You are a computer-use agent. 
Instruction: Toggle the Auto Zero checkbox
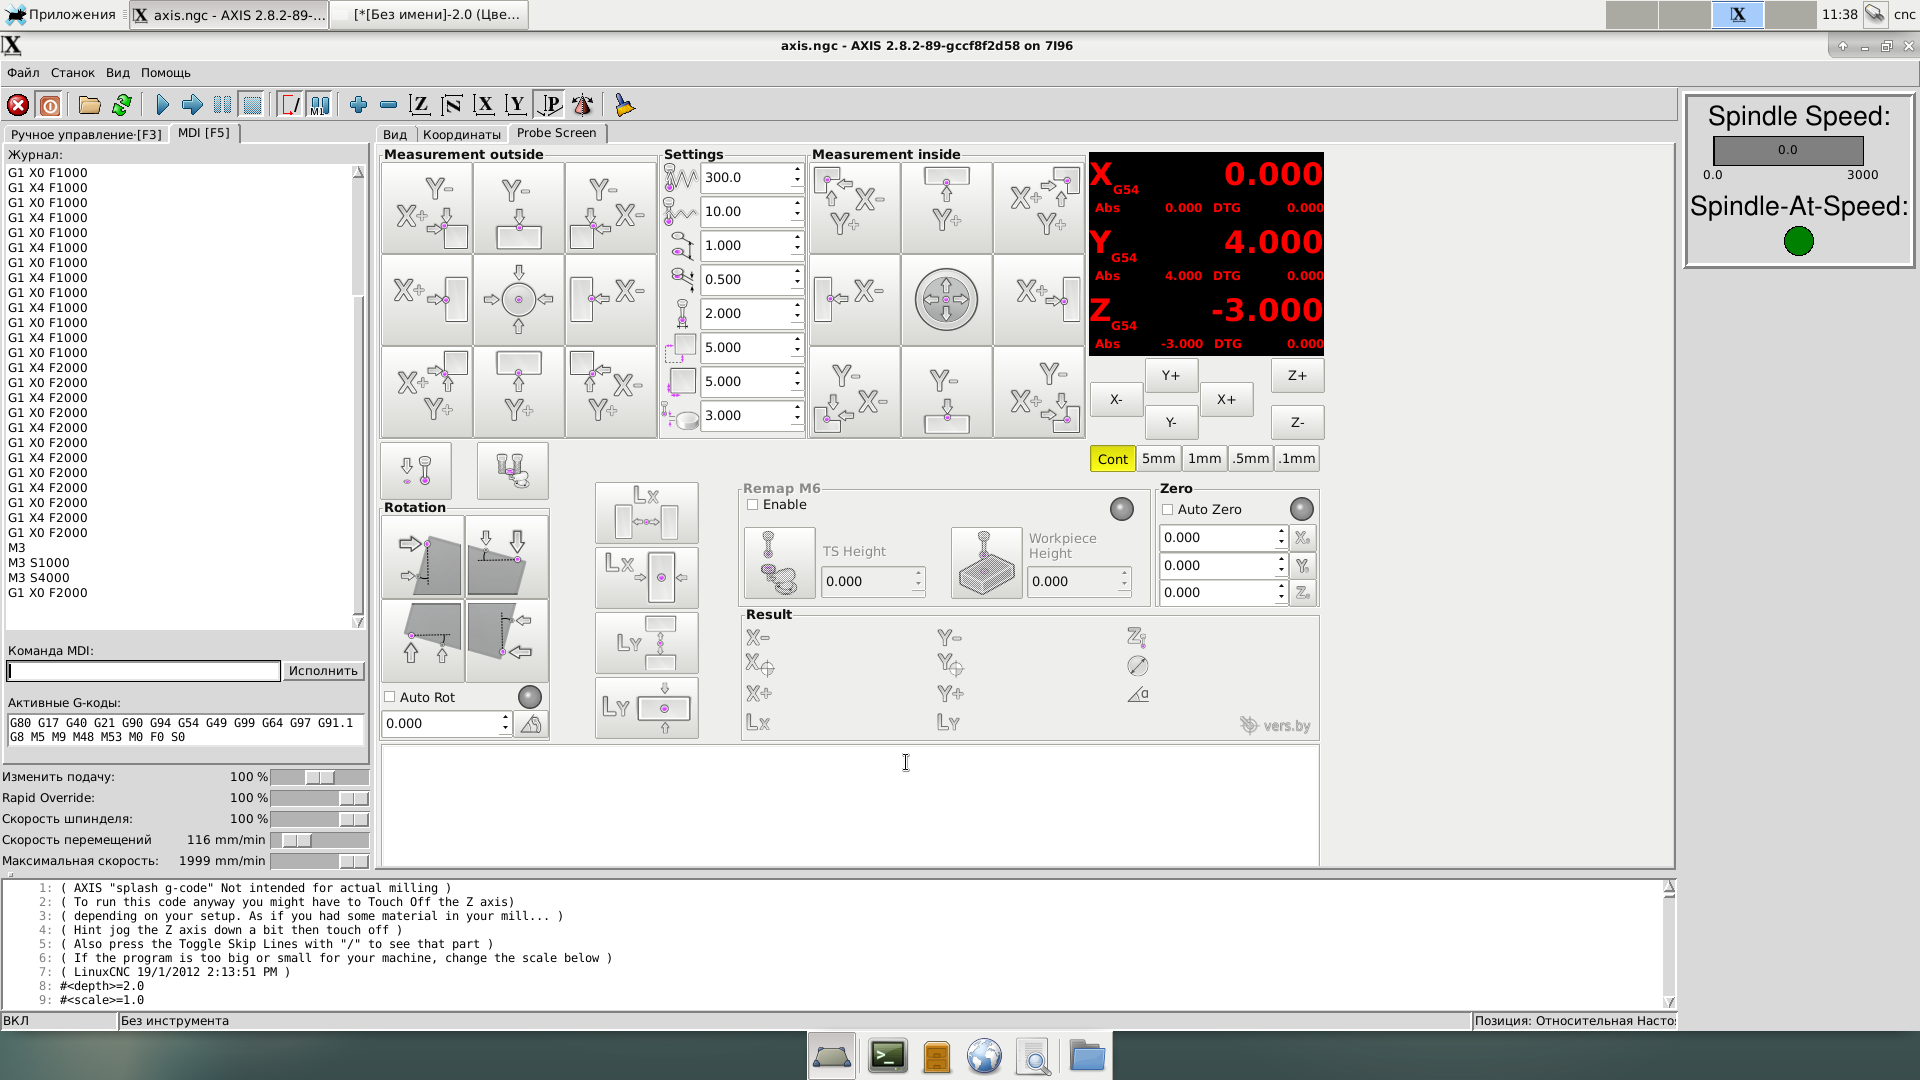(x=1167, y=510)
